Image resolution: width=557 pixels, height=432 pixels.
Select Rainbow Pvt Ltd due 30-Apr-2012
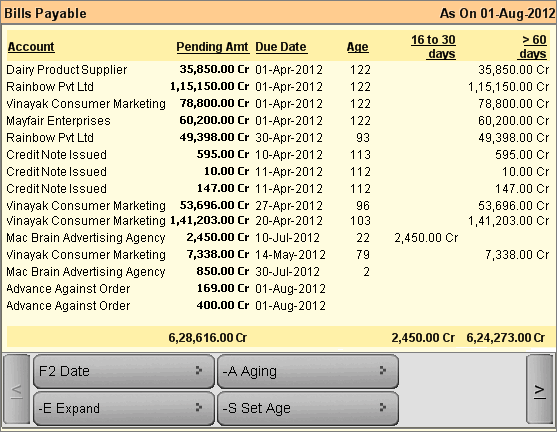point(278,138)
